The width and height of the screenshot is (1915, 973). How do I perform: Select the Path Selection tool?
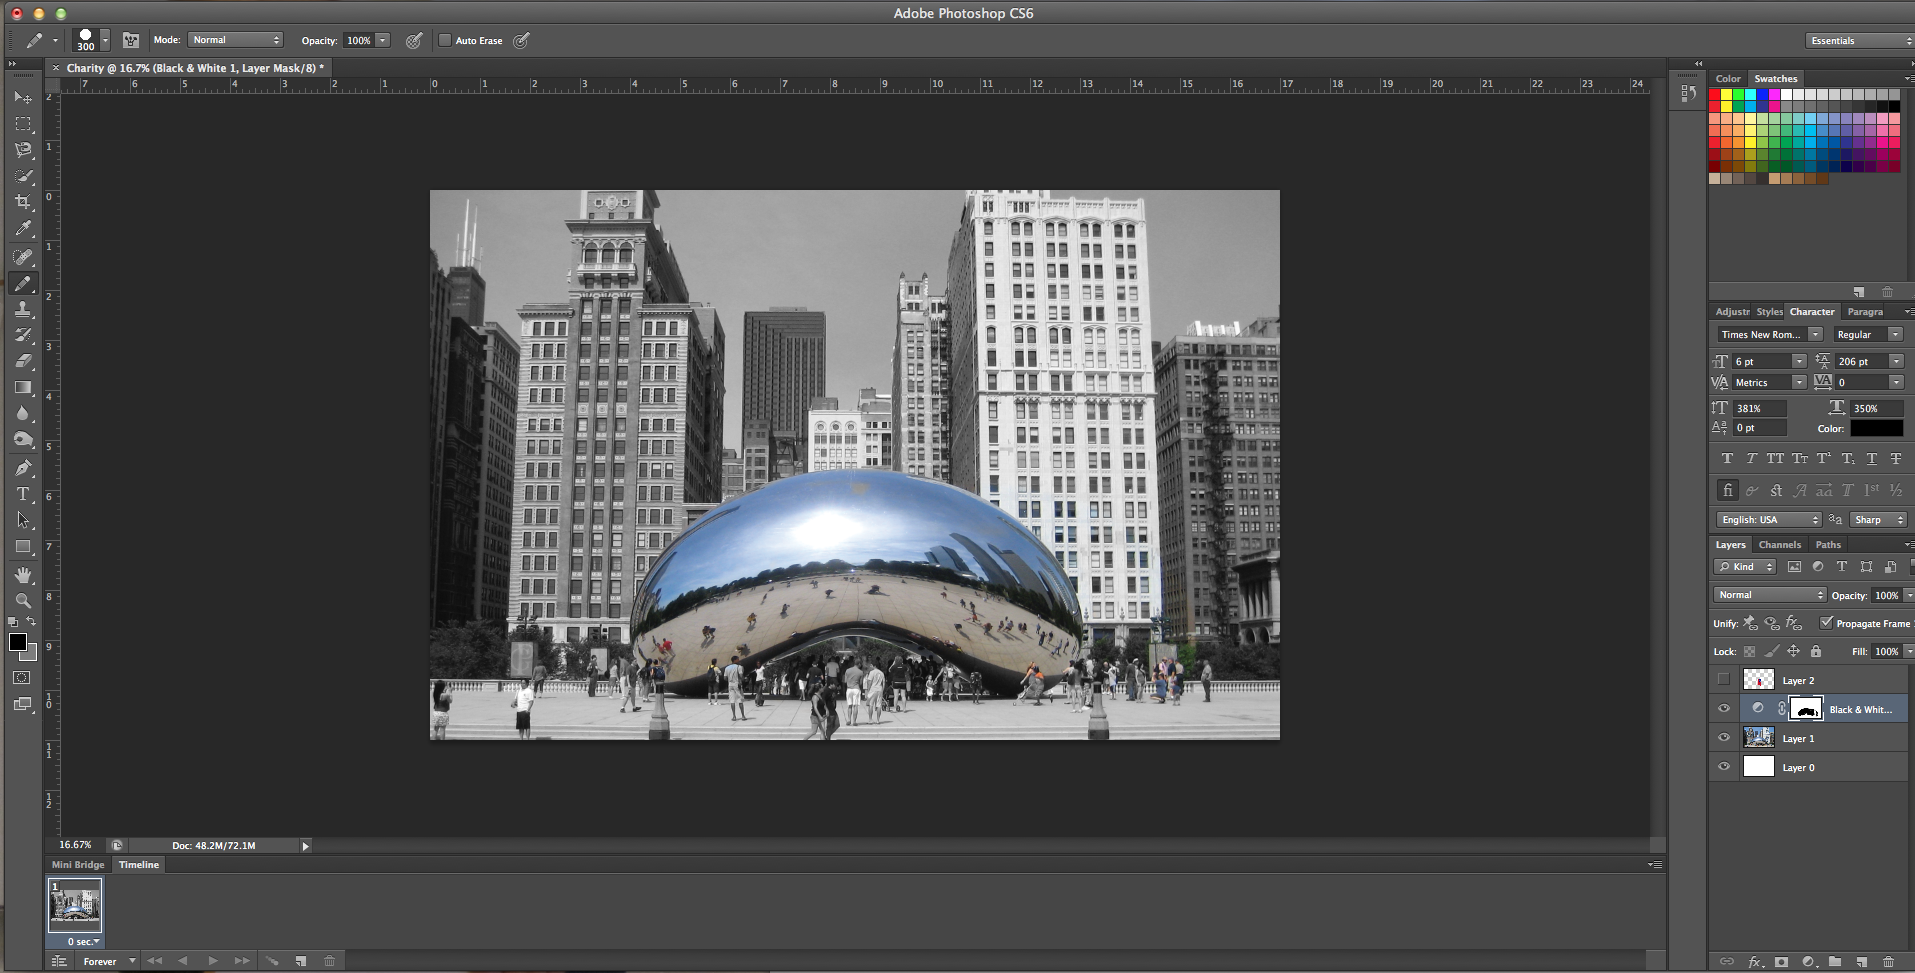23,520
